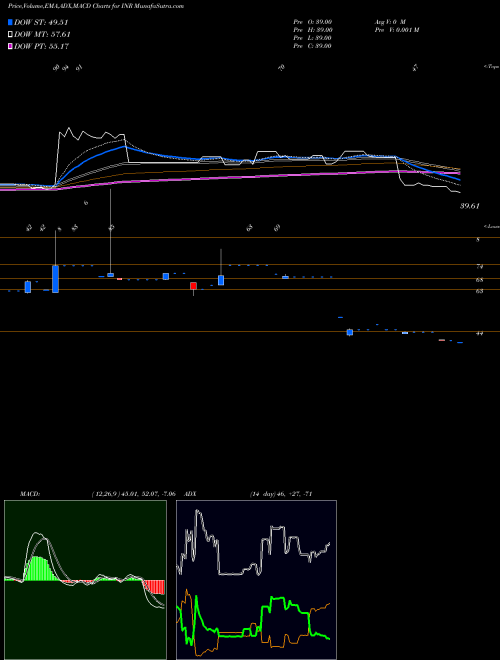
Task: Click the 63 price level label
Action: [x=479, y=291]
